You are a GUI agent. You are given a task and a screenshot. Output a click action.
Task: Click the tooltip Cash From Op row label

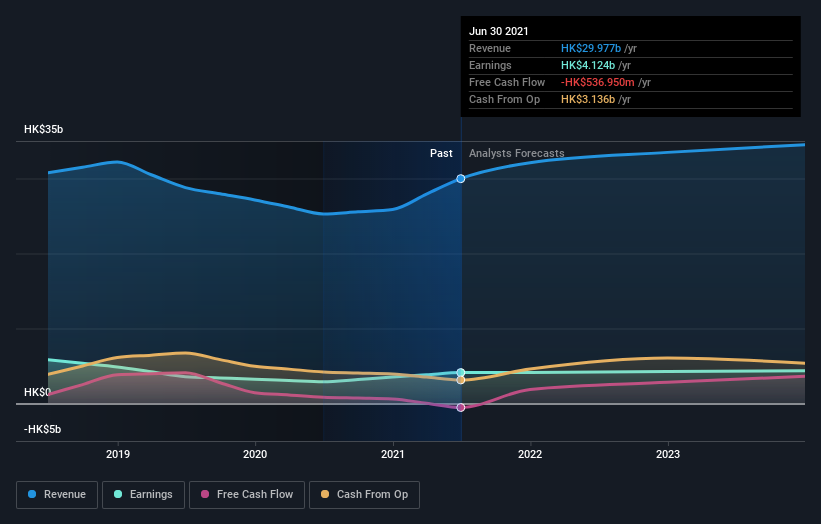pyautogui.click(x=504, y=99)
